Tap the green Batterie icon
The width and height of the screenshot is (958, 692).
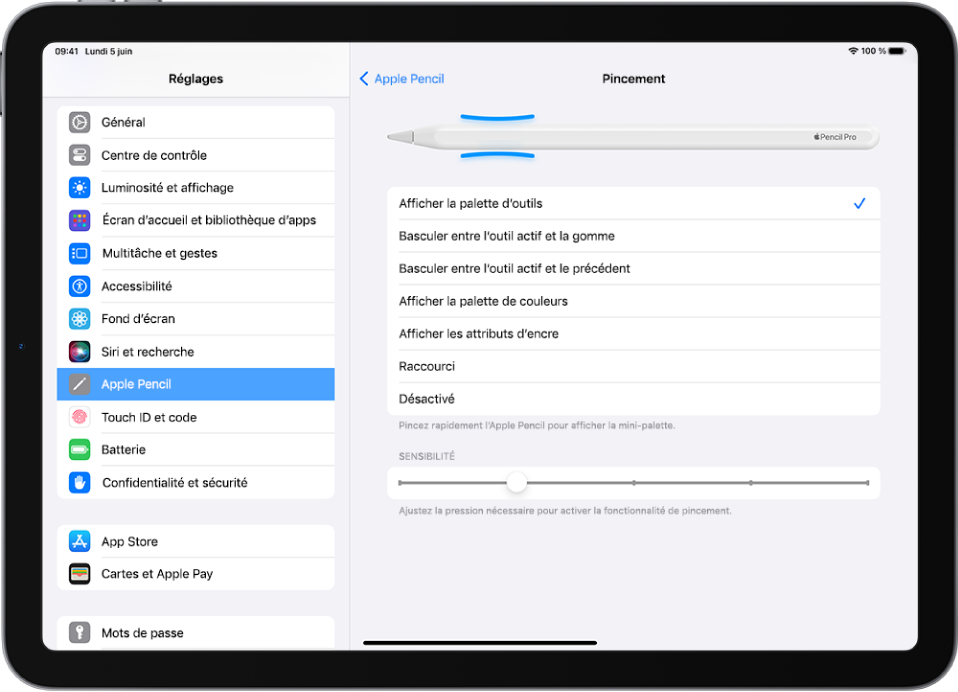point(79,450)
